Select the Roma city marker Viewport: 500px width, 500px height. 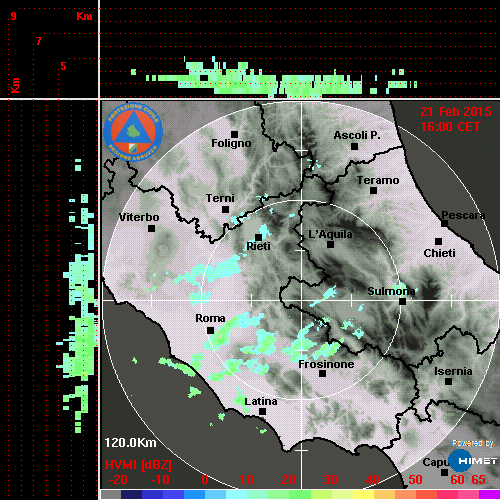pyautogui.click(x=210, y=330)
